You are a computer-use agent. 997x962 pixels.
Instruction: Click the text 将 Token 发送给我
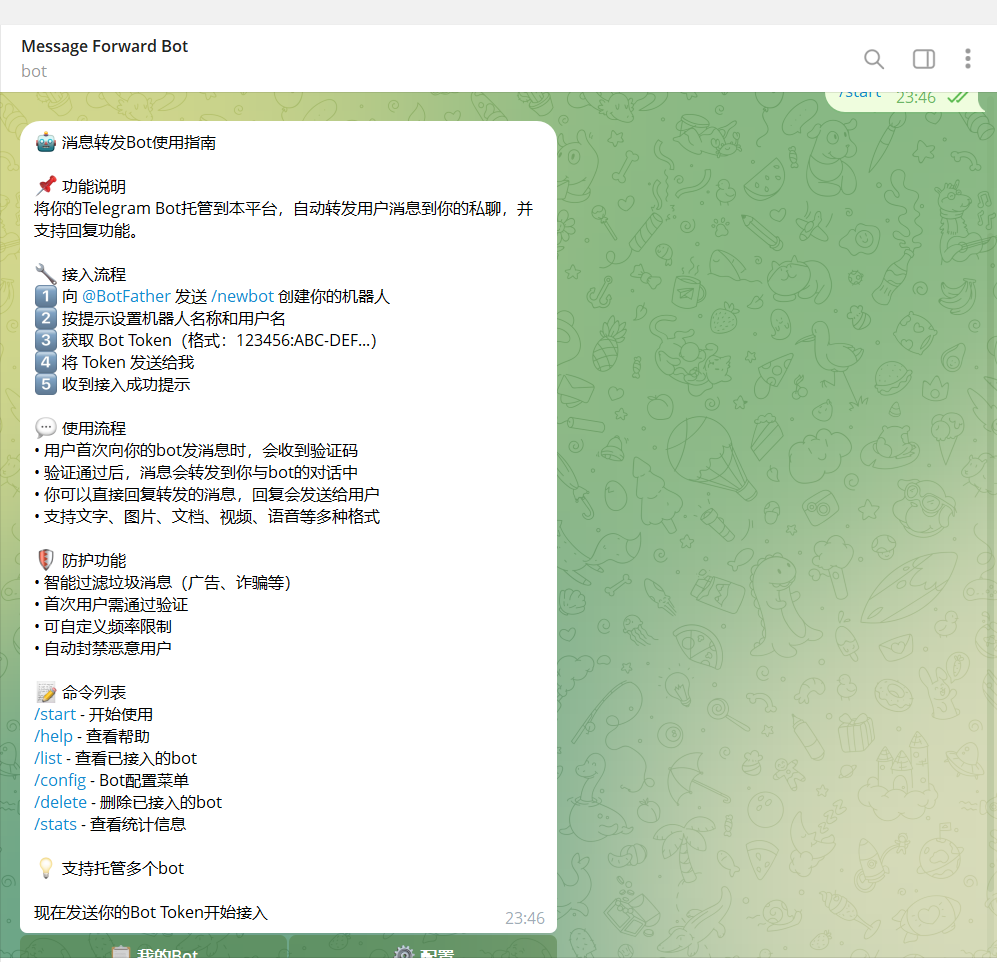point(128,362)
